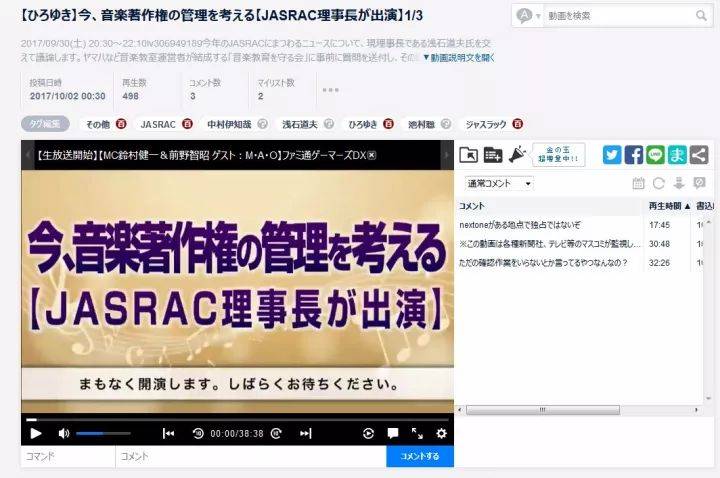Image resolution: width=720 pixels, height=478 pixels.
Task: Open the 中村伊知哉 tag
Action: point(229,124)
